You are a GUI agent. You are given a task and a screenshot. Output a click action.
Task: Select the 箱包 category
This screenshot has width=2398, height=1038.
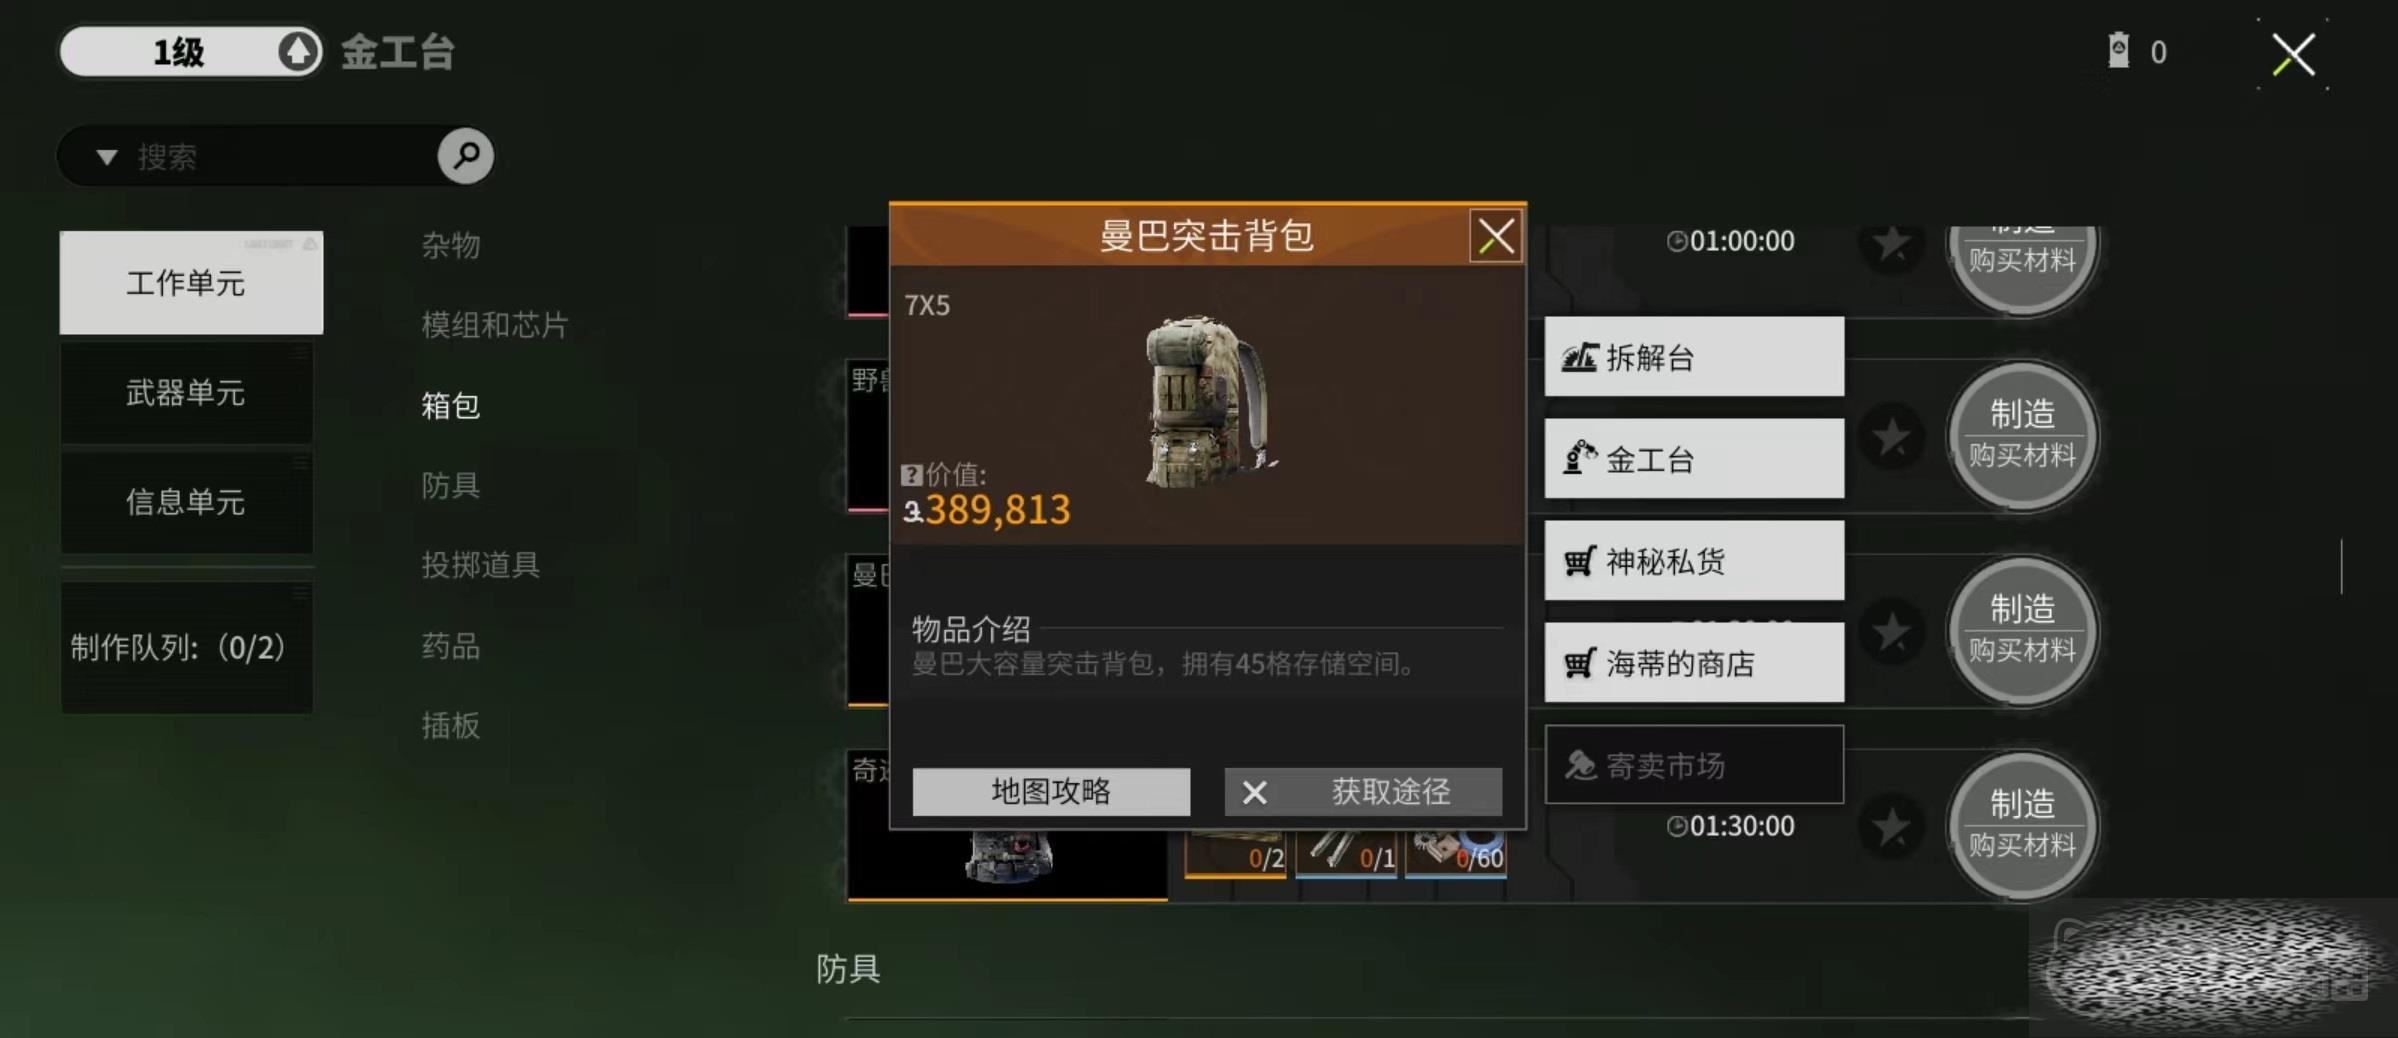(x=450, y=405)
